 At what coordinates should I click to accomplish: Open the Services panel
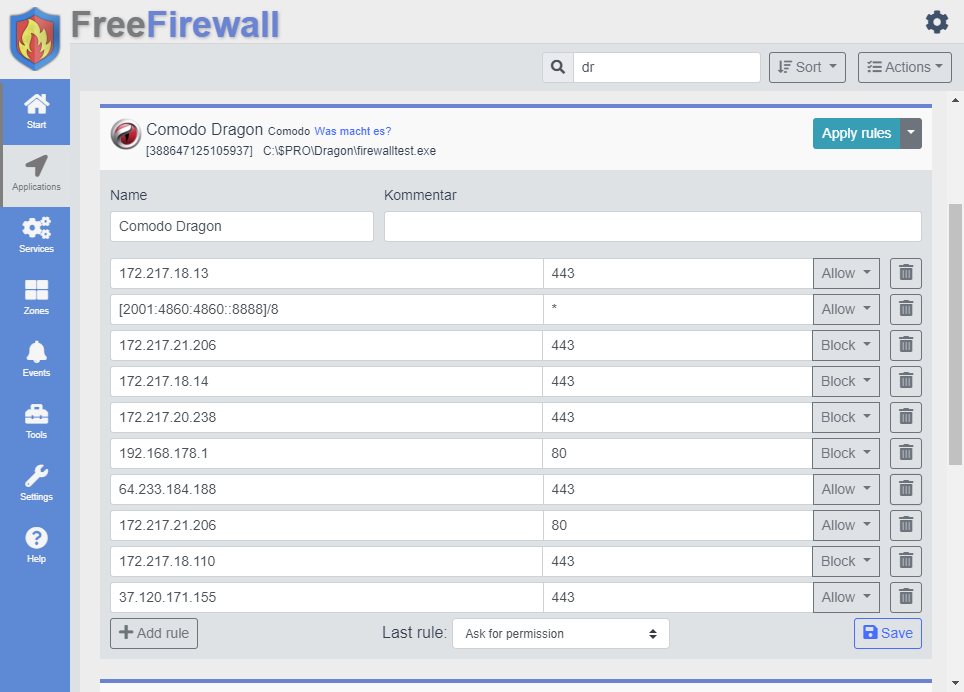[x=36, y=235]
